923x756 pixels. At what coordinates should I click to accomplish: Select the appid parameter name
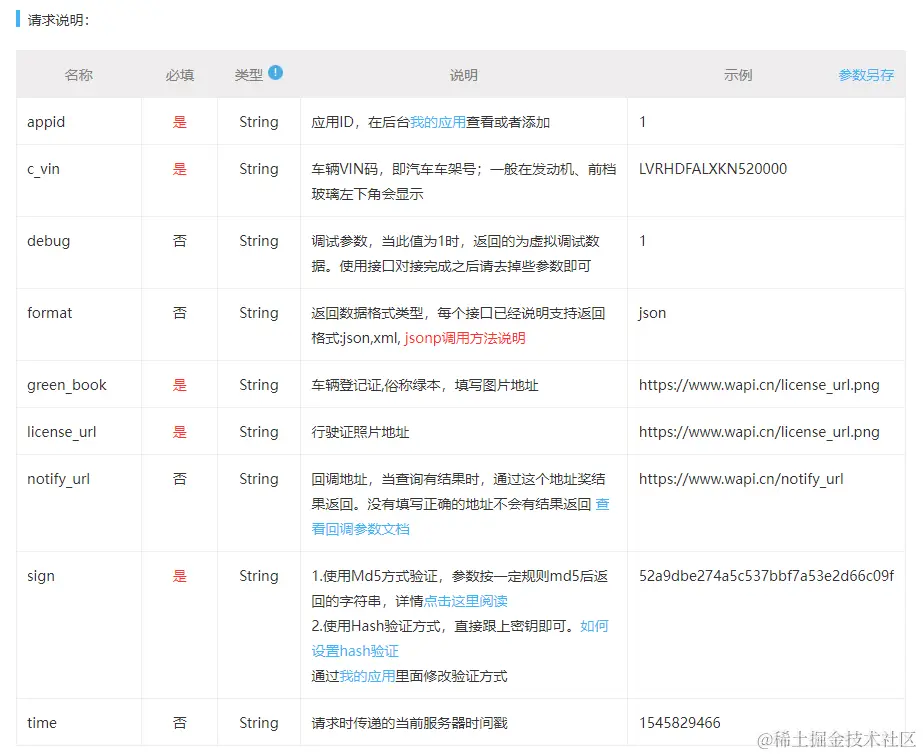(46, 122)
